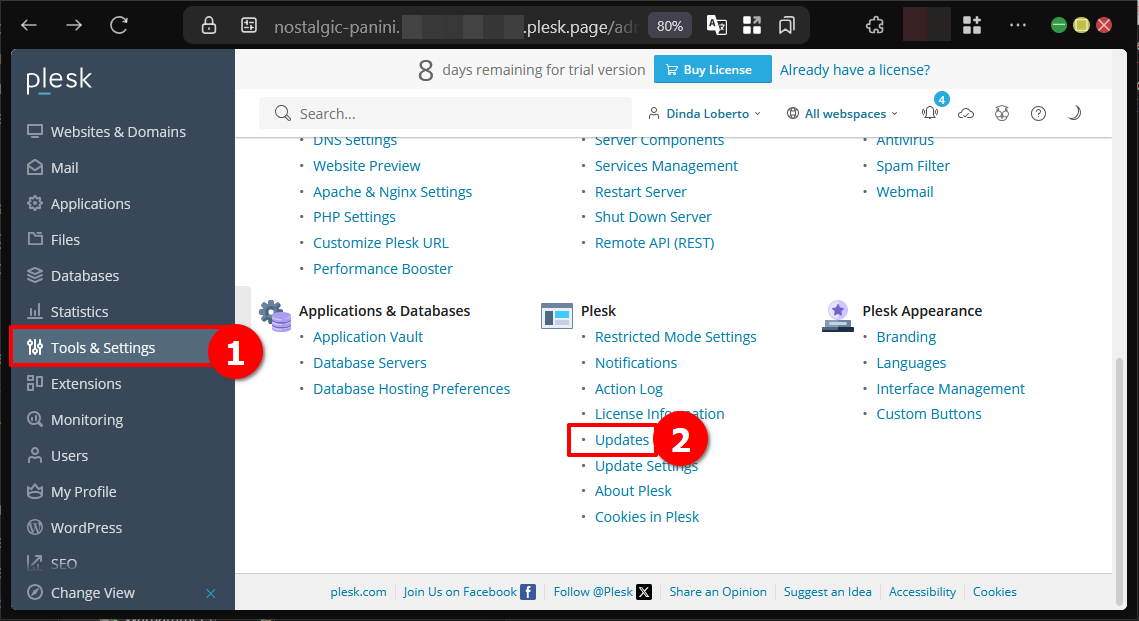Open the translate page icon
Image resolution: width=1139 pixels, height=621 pixels.
717,26
